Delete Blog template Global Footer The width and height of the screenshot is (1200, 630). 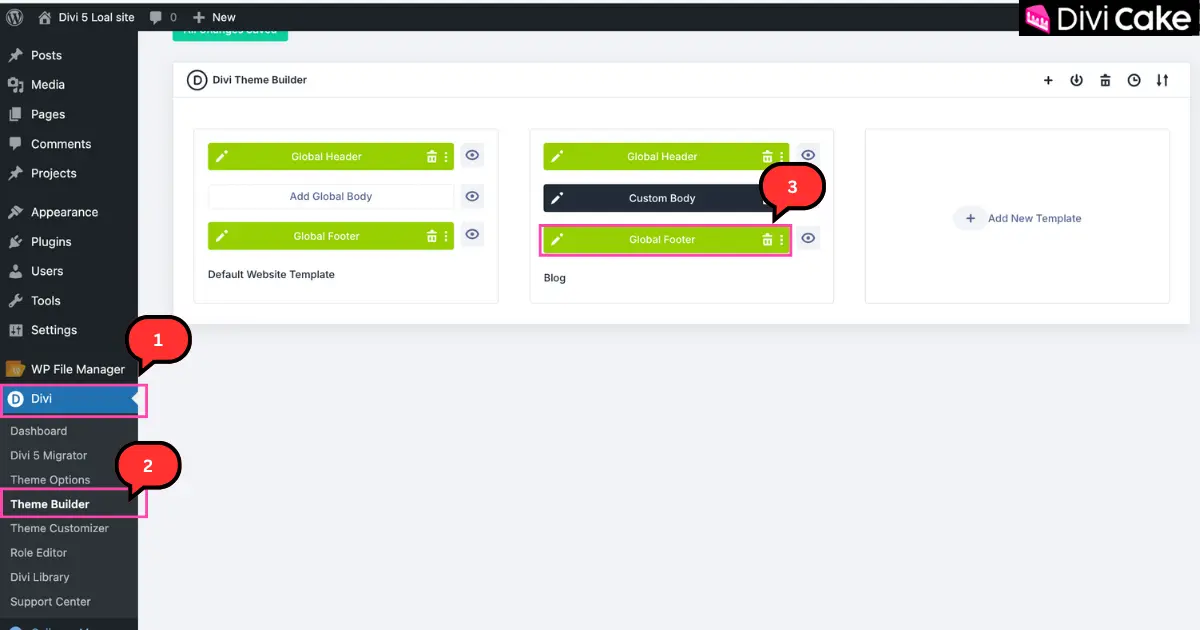pos(768,240)
